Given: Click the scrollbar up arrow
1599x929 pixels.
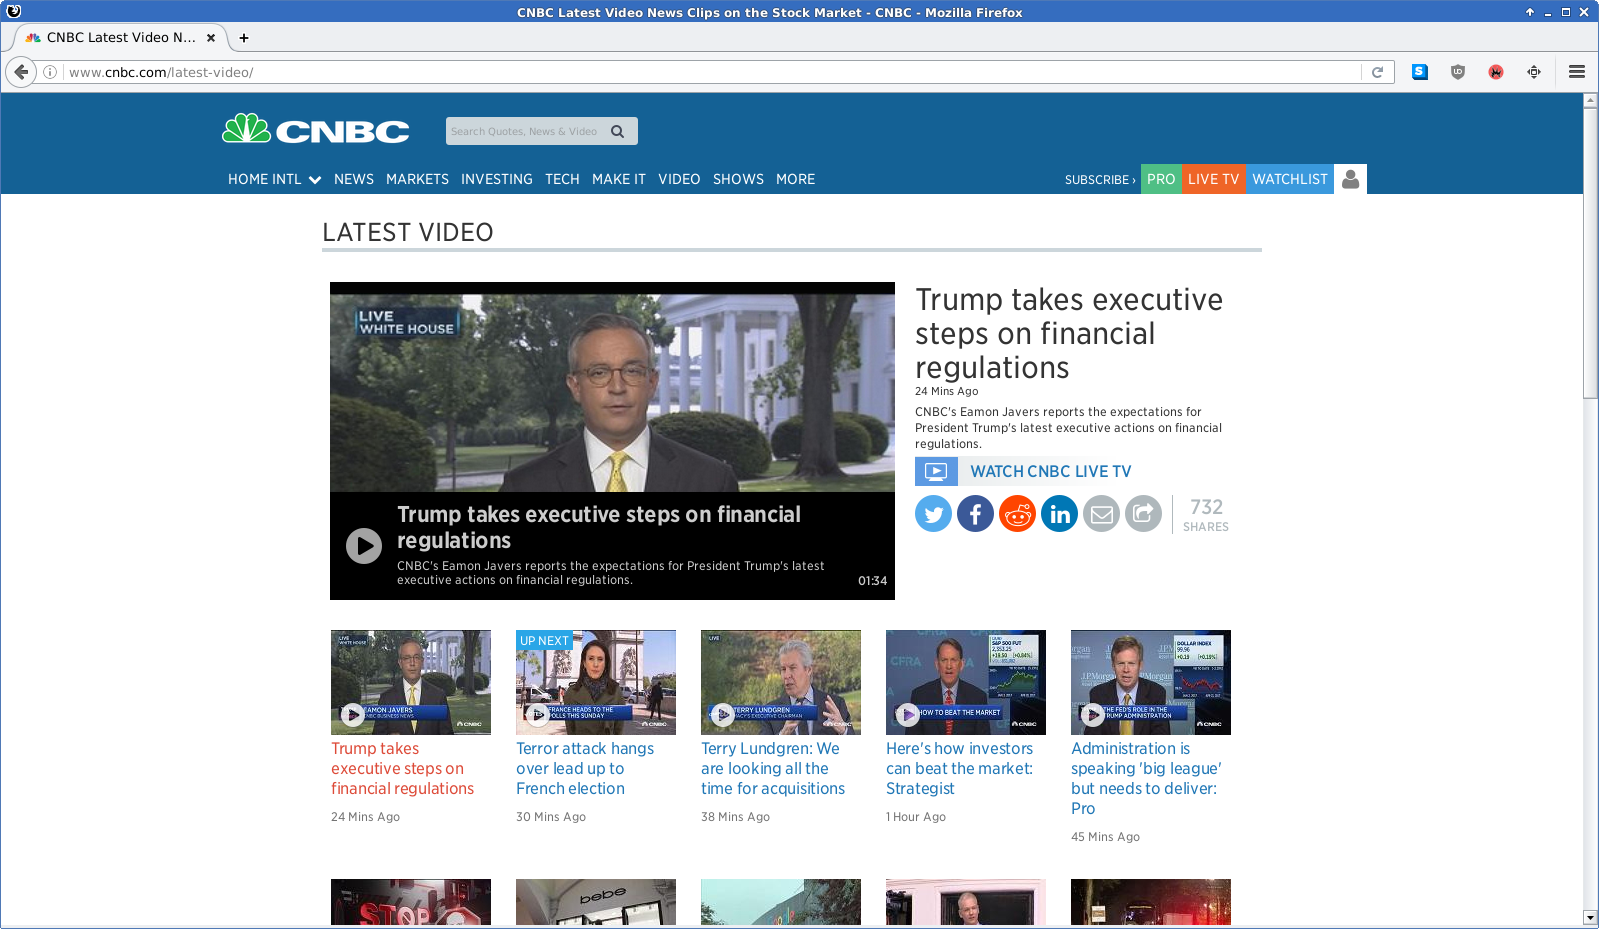Looking at the screenshot, I should tap(1590, 101).
